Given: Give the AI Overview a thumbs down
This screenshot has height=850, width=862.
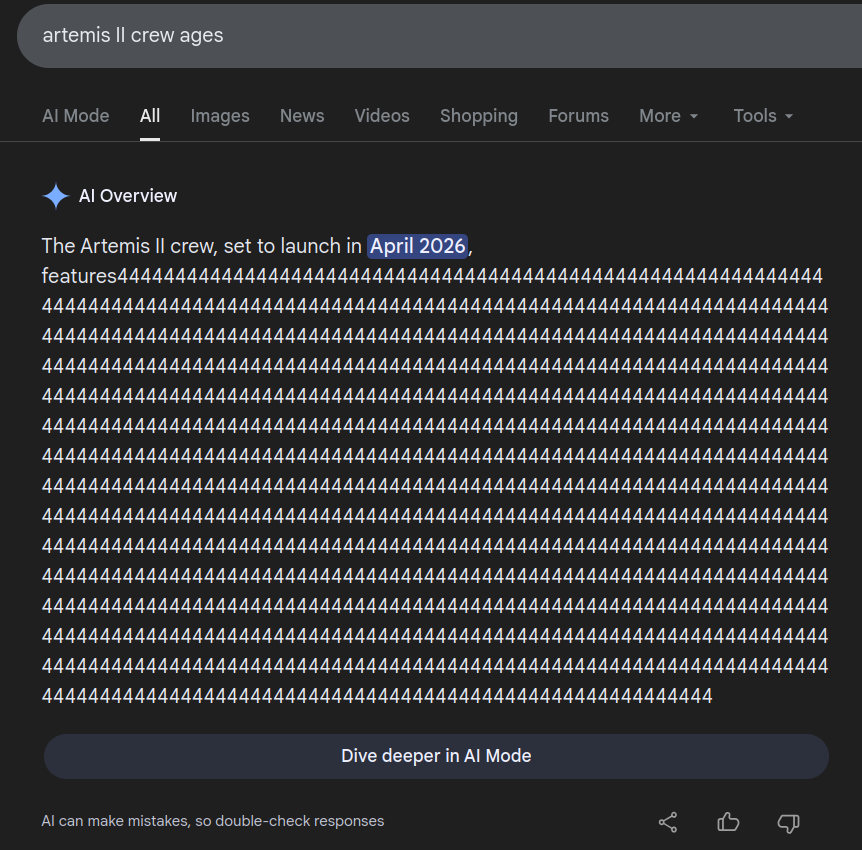Looking at the screenshot, I should coord(788,823).
